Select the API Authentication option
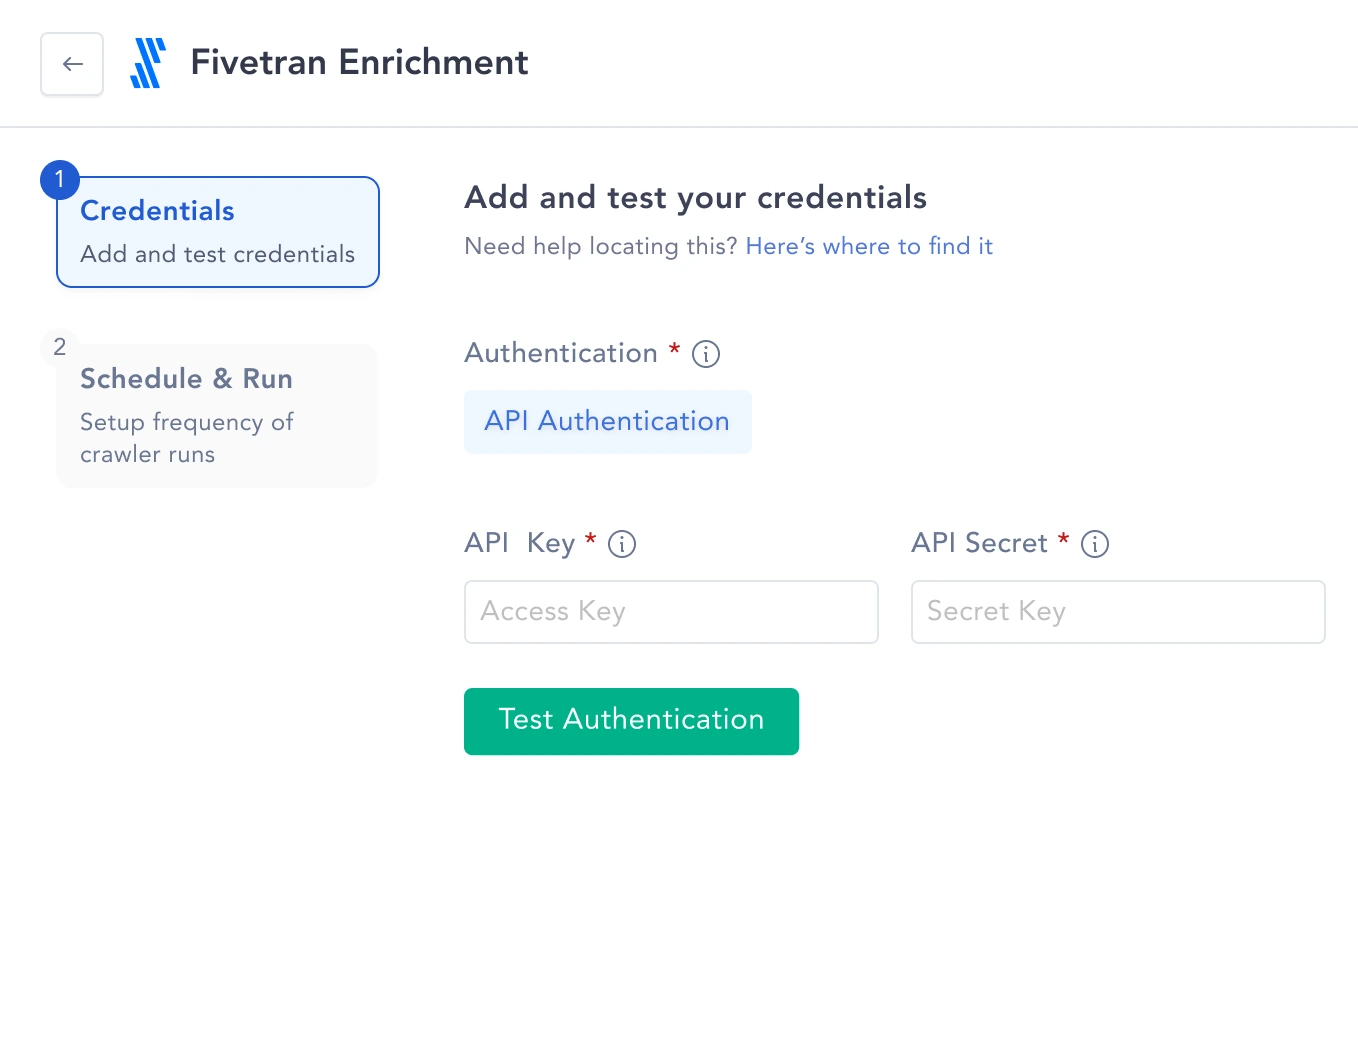The height and width of the screenshot is (1062, 1358). pyautogui.click(x=608, y=422)
